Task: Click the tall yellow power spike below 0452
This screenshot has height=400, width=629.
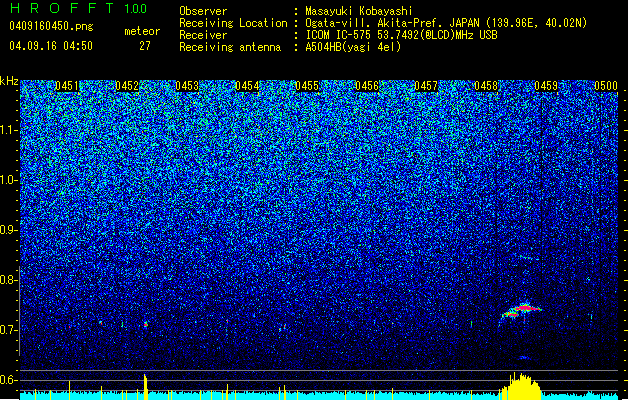Action: coord(145,387)
